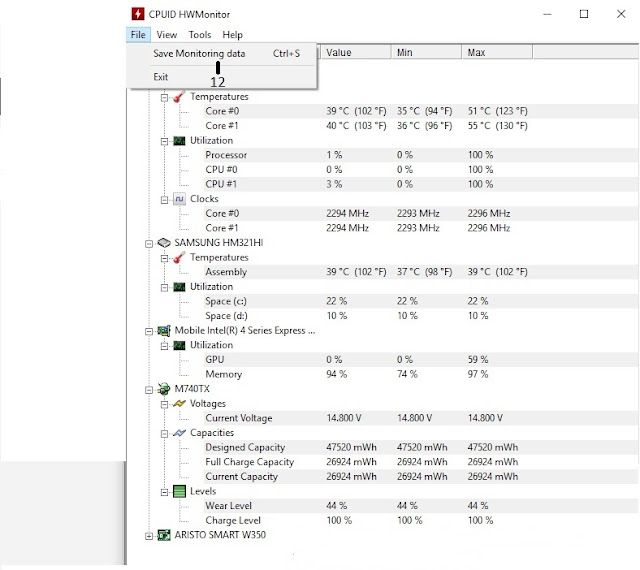The image size is (640, 570).
Task: Minimize the HWMonitor window
Action: (x=547, y=14)
